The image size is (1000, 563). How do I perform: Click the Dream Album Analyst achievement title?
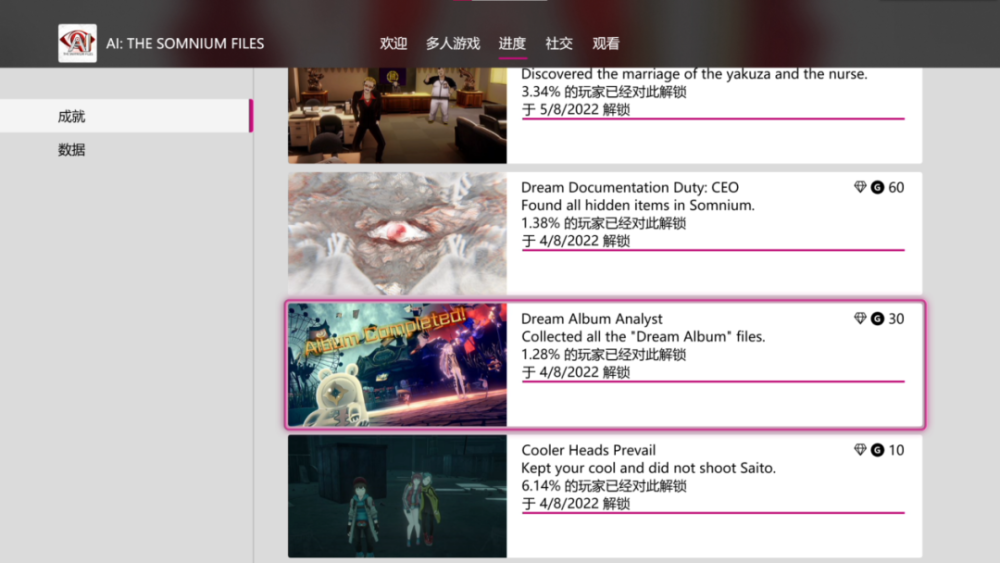coord(592,319)
